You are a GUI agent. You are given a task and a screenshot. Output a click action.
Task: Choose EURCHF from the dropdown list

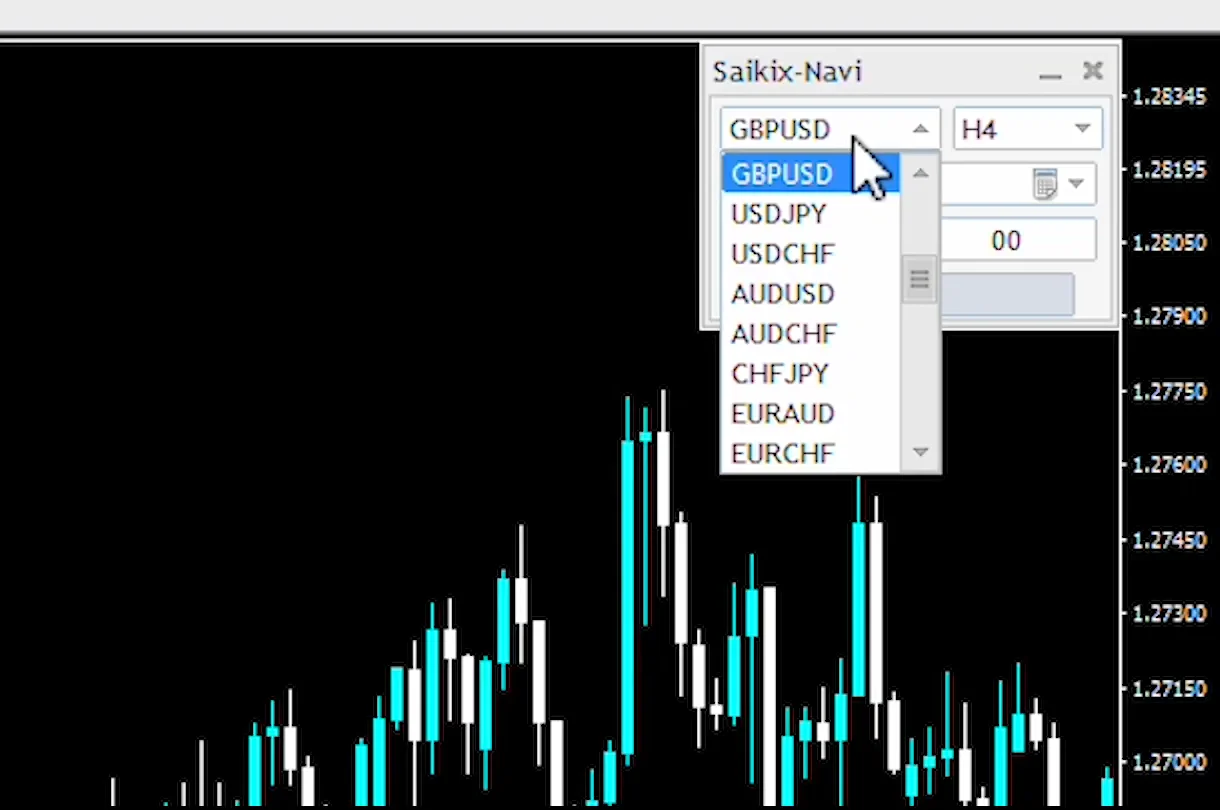click(x=811, y=453)
